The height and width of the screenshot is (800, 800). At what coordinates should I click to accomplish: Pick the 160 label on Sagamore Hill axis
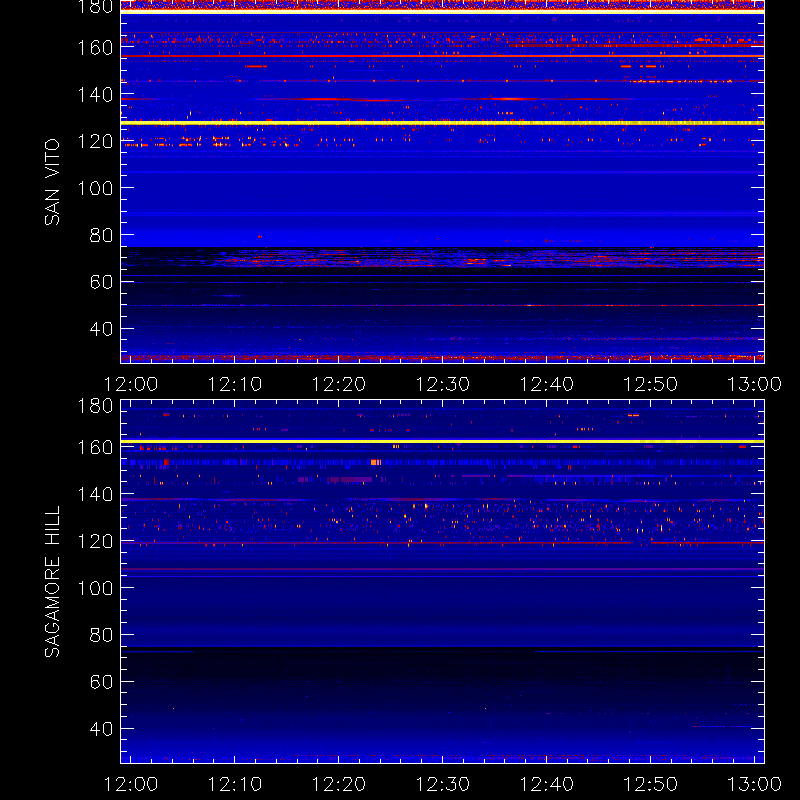[95, 447]
